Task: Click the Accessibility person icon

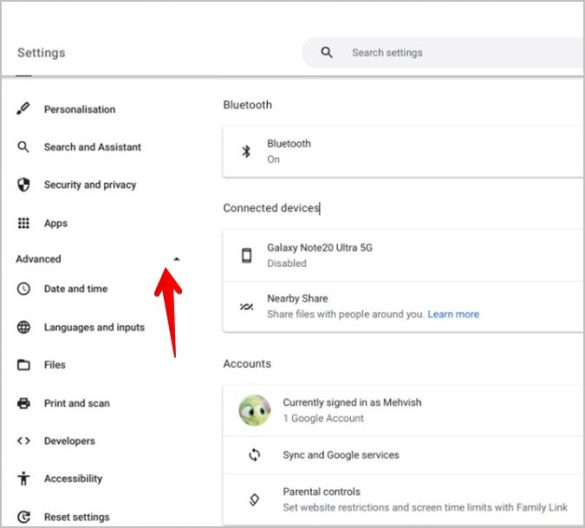Action: [24, 478]
